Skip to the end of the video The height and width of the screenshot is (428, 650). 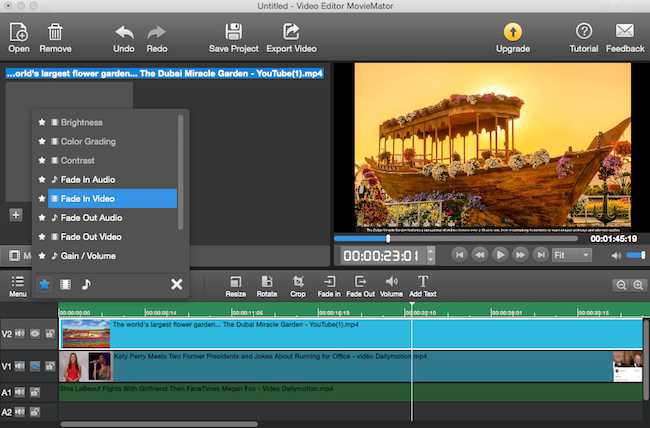(x=541, y=255)
